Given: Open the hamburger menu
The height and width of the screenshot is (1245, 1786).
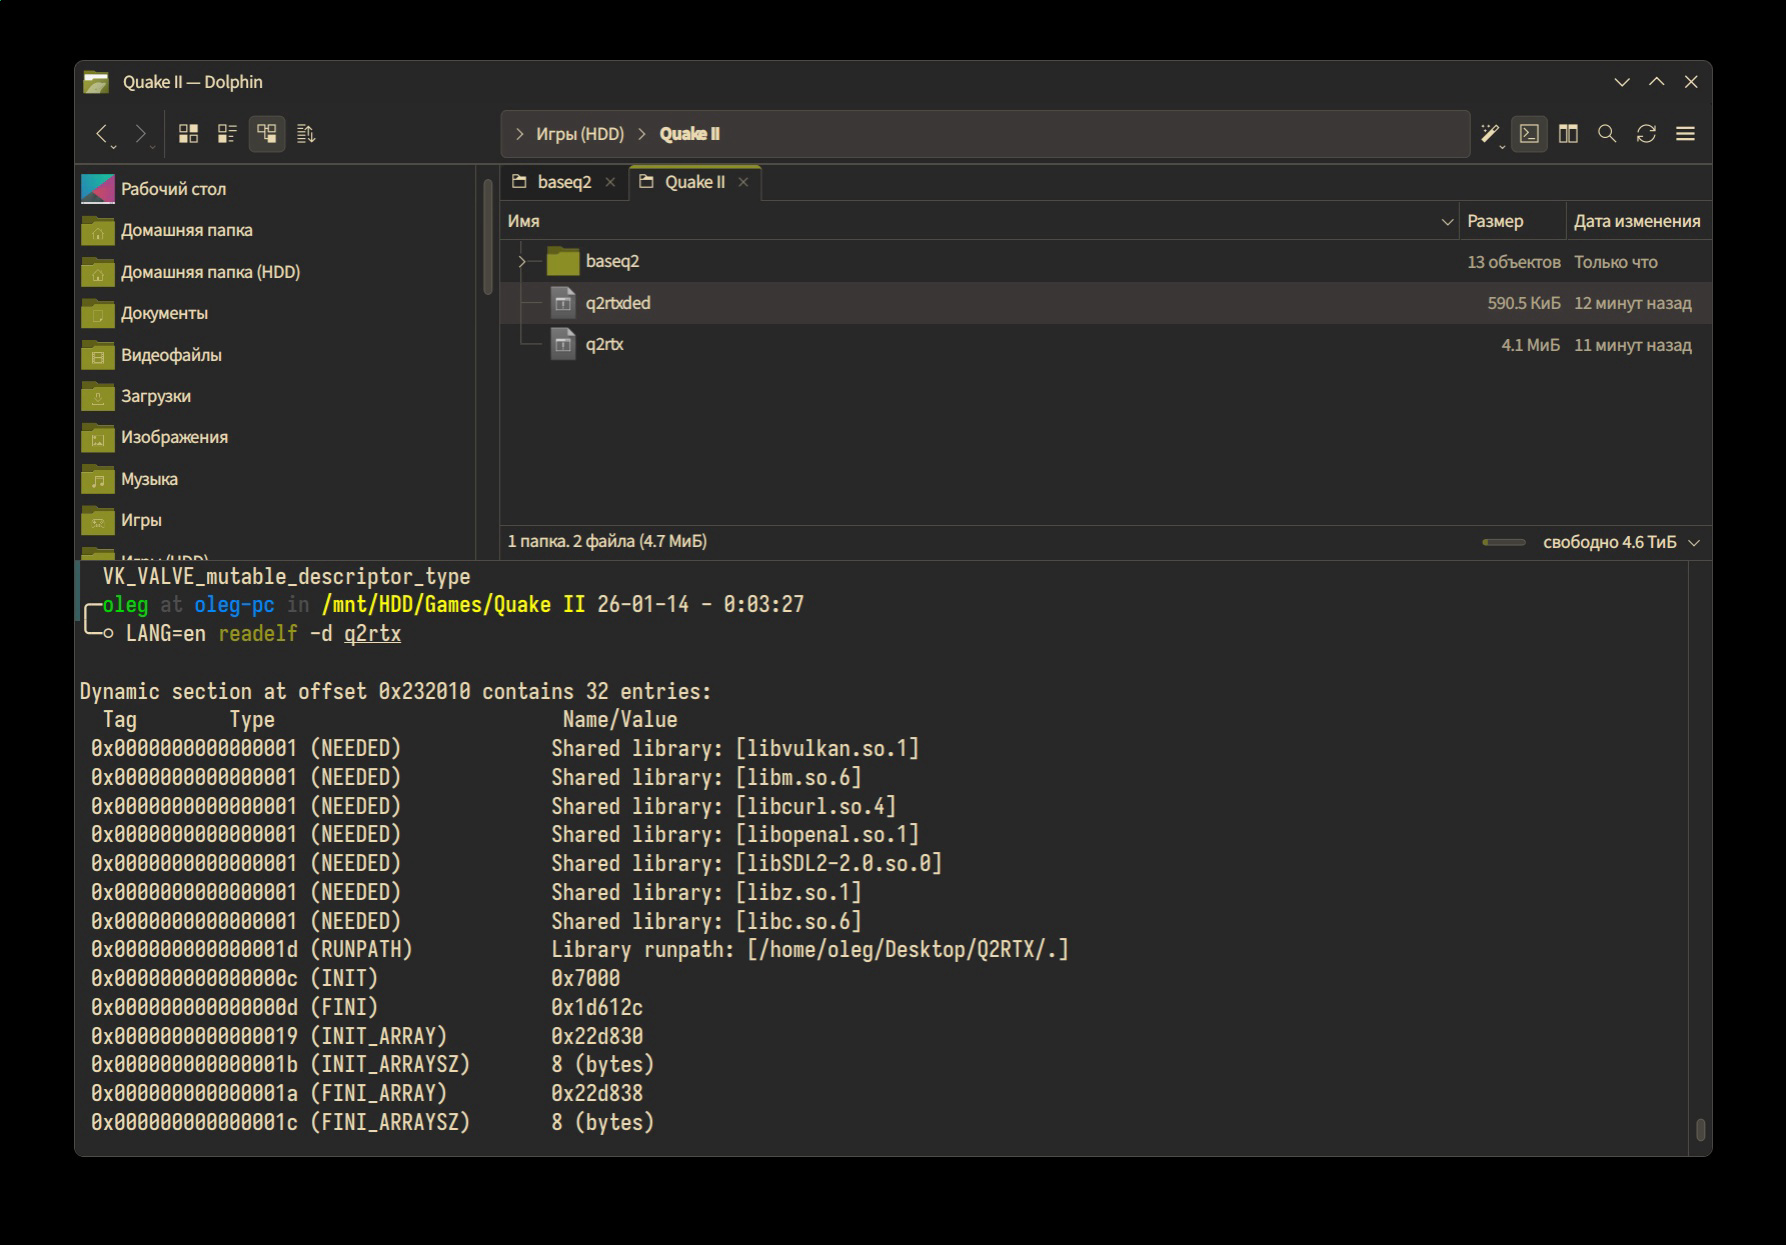Looking at the screenshot, I should pyautogui.click(x=1685, y=134).
